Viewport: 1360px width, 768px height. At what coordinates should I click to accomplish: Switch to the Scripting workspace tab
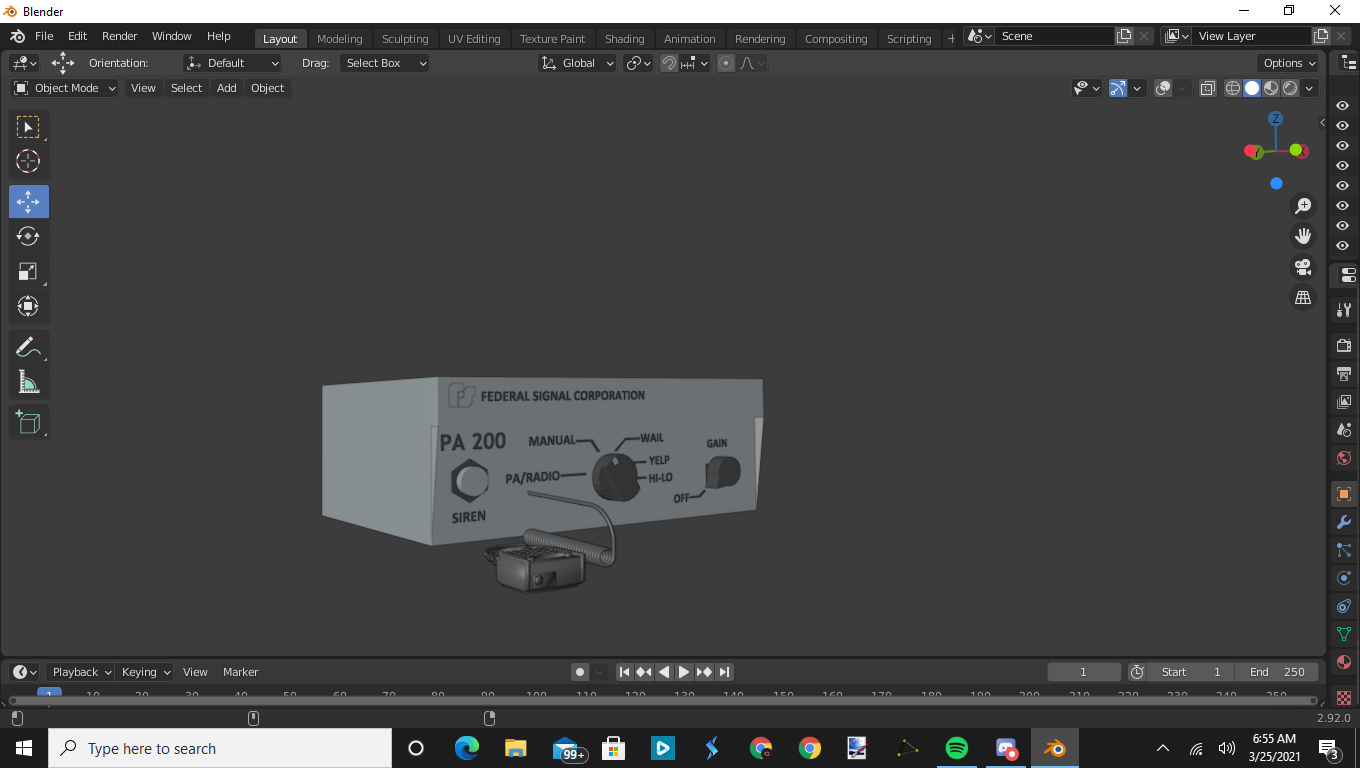tap(909, 39)
